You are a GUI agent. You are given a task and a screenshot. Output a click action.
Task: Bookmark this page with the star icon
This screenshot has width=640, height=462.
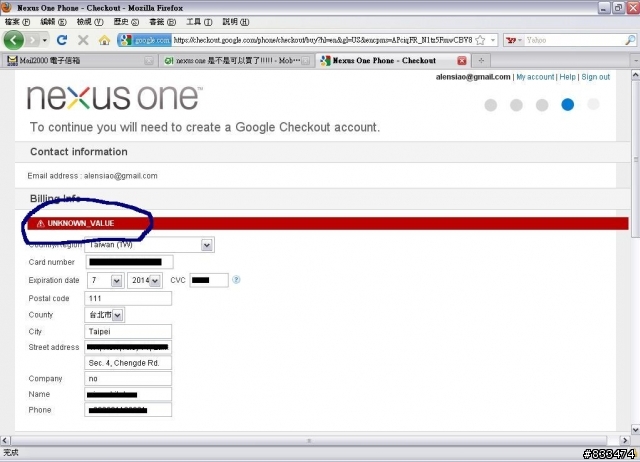coord(480,40)
